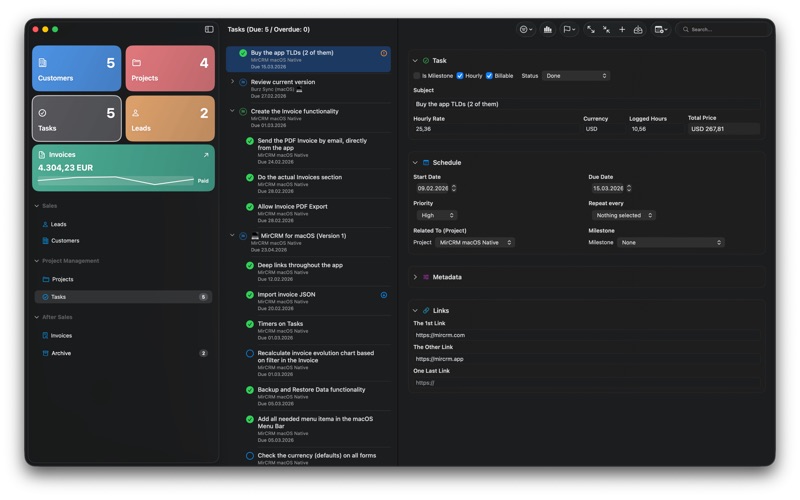
Task: Open the green Invoices card
Action: click(x=123, y=168)
